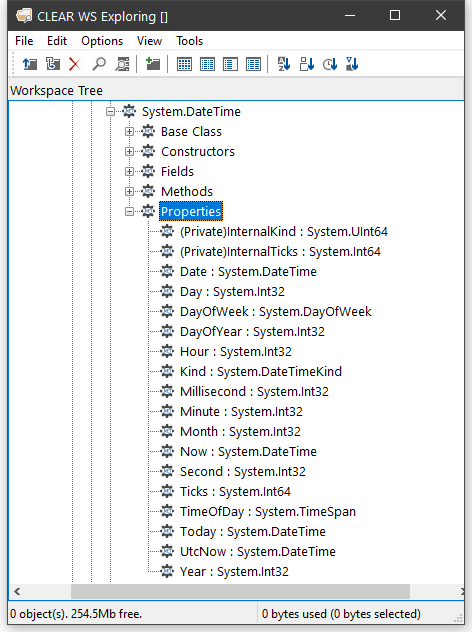
Task: Expand the Methods node
Action: tap(129, 191)
